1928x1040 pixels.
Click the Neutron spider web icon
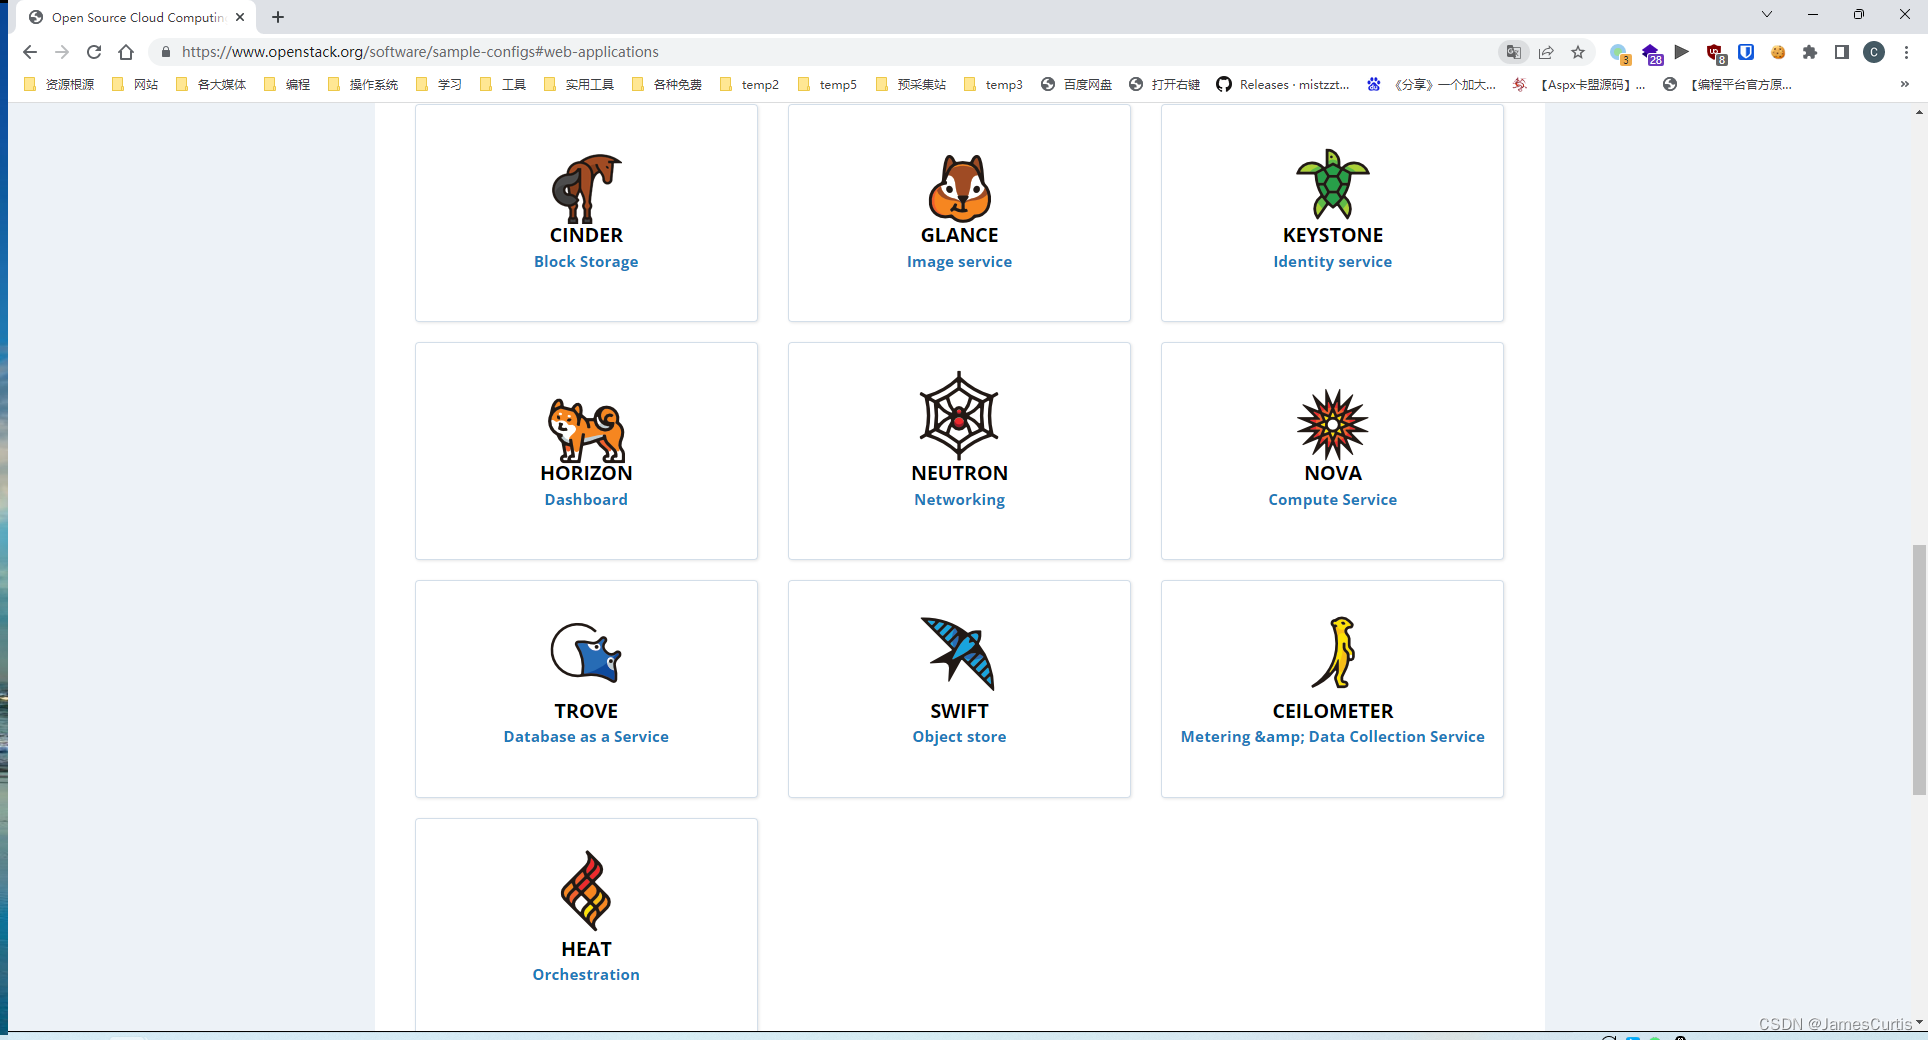(959, 416)
